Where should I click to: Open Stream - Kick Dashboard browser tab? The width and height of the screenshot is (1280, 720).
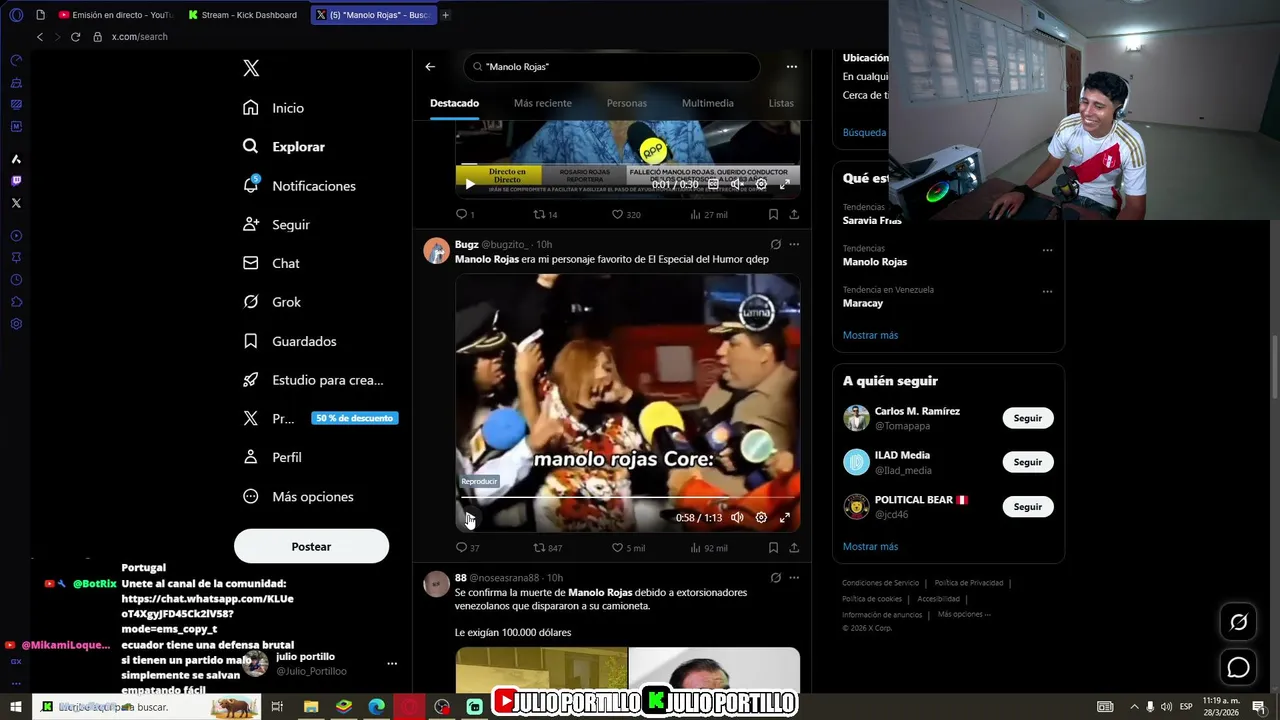tap(243, 15)
